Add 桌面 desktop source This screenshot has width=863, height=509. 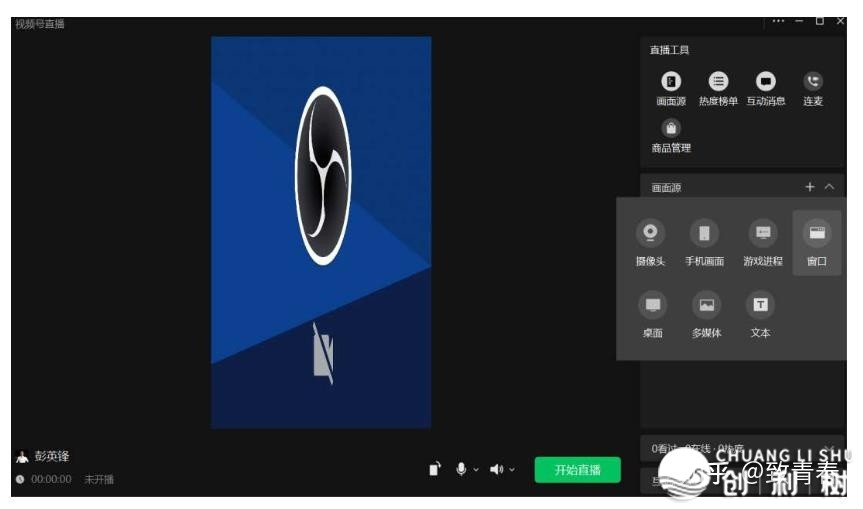coord(652,315)
